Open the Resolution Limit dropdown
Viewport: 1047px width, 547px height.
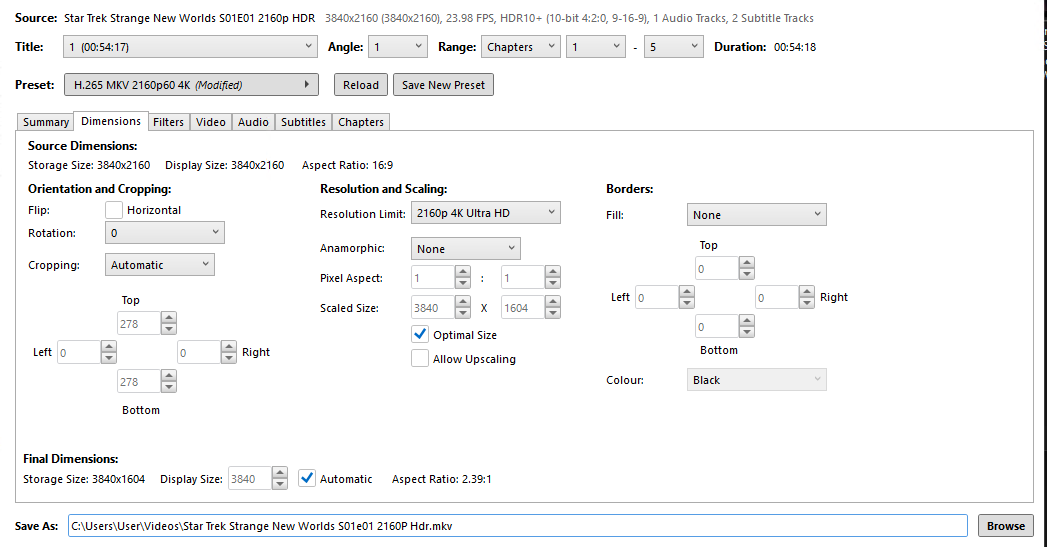(x=485, y=213)
